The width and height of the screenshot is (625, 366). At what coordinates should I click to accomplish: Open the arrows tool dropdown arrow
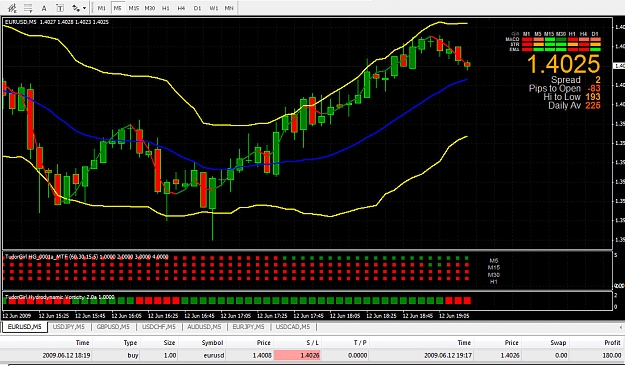coord(85,8)
